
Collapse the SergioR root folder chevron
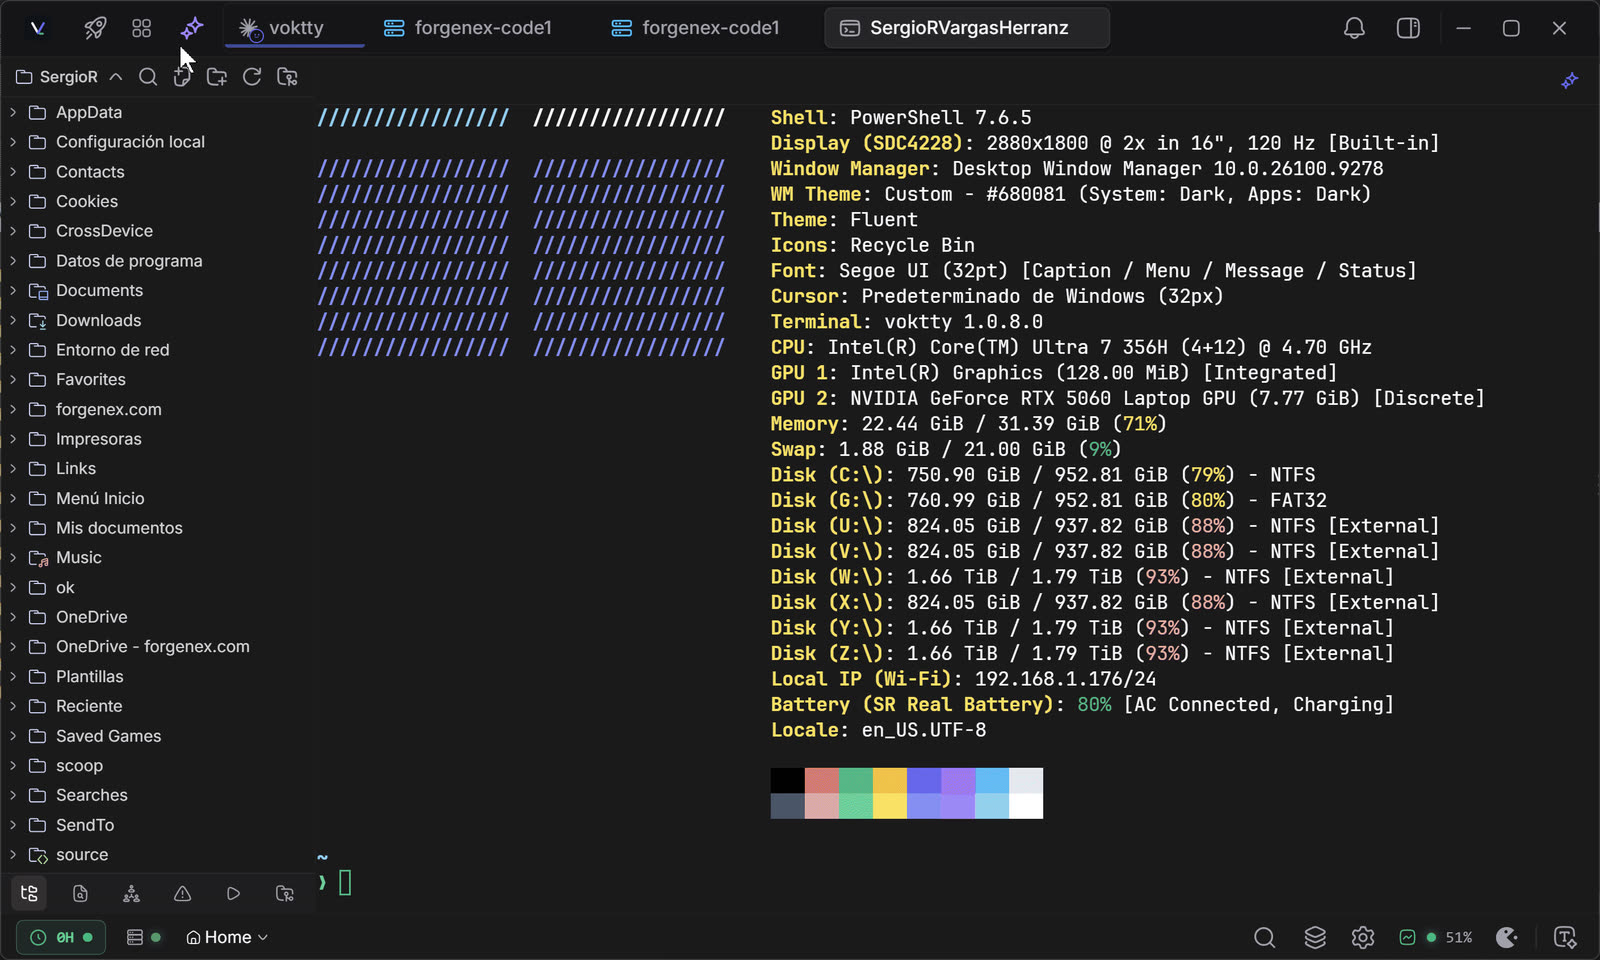pyautogui.click(x=116, y=77)
